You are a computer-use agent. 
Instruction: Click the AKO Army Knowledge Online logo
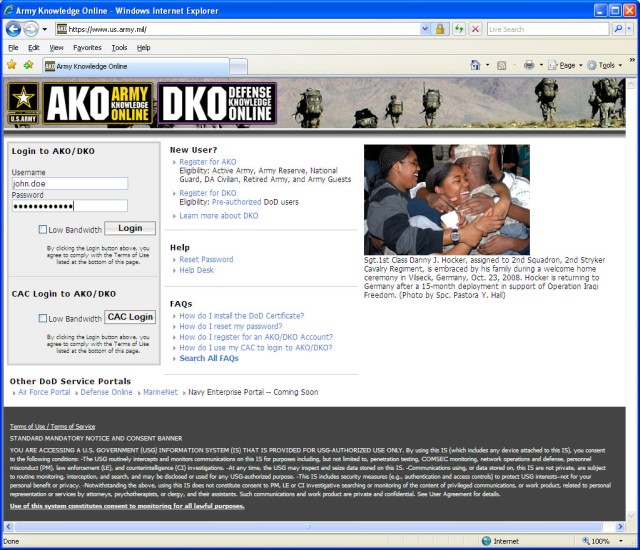pyautogui.click(x=98, y=103)
